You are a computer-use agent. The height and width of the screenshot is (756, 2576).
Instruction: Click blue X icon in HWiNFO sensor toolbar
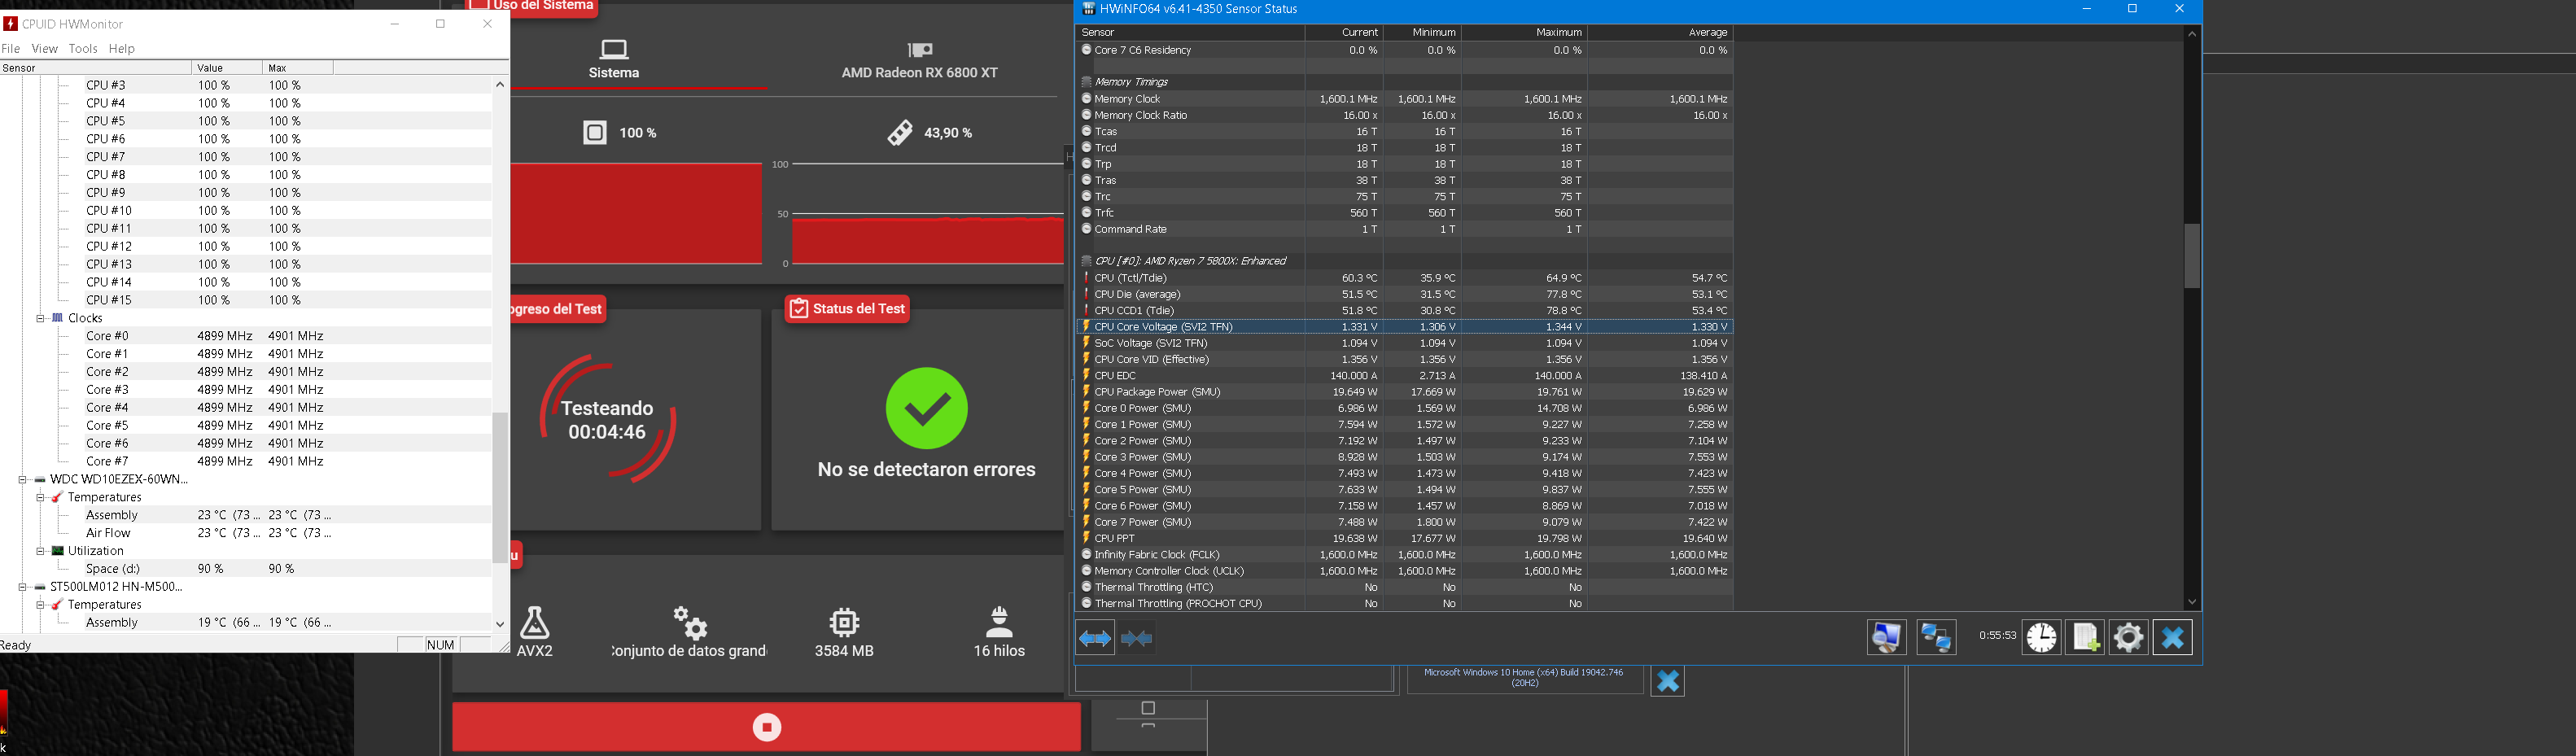pos(2172,637)
